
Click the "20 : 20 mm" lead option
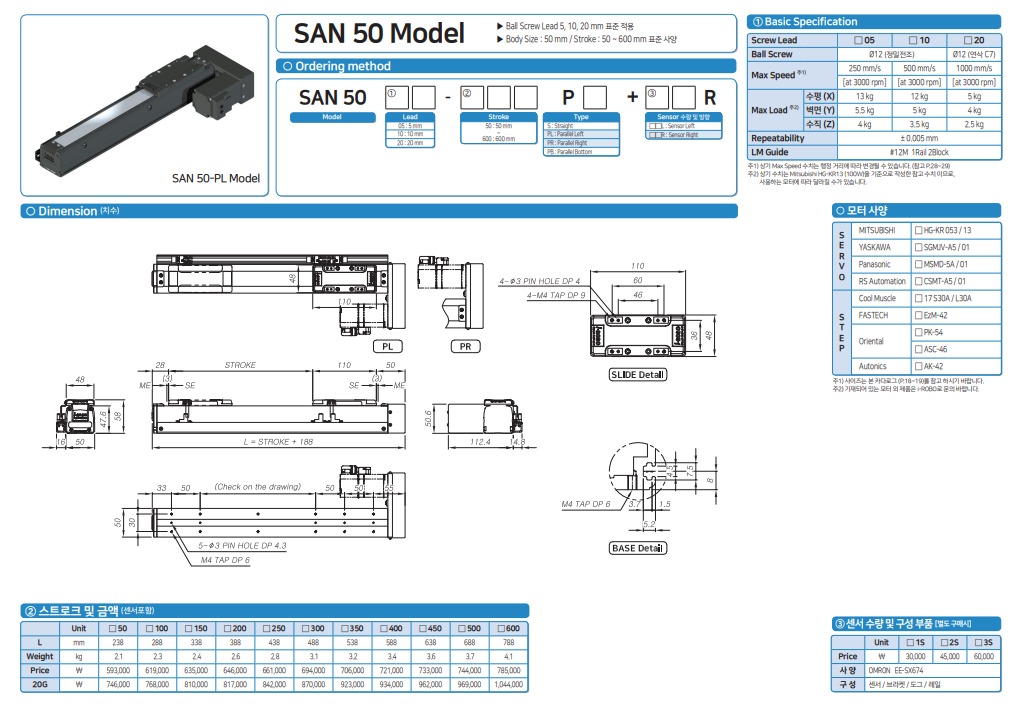410,143
